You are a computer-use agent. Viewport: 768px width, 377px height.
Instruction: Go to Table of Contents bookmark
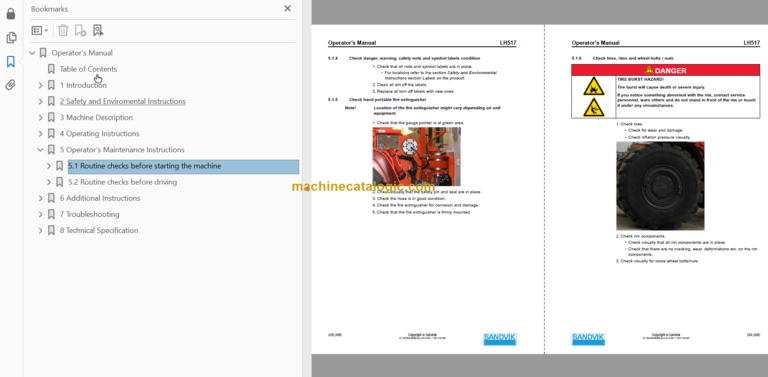(x=88, y=69)
